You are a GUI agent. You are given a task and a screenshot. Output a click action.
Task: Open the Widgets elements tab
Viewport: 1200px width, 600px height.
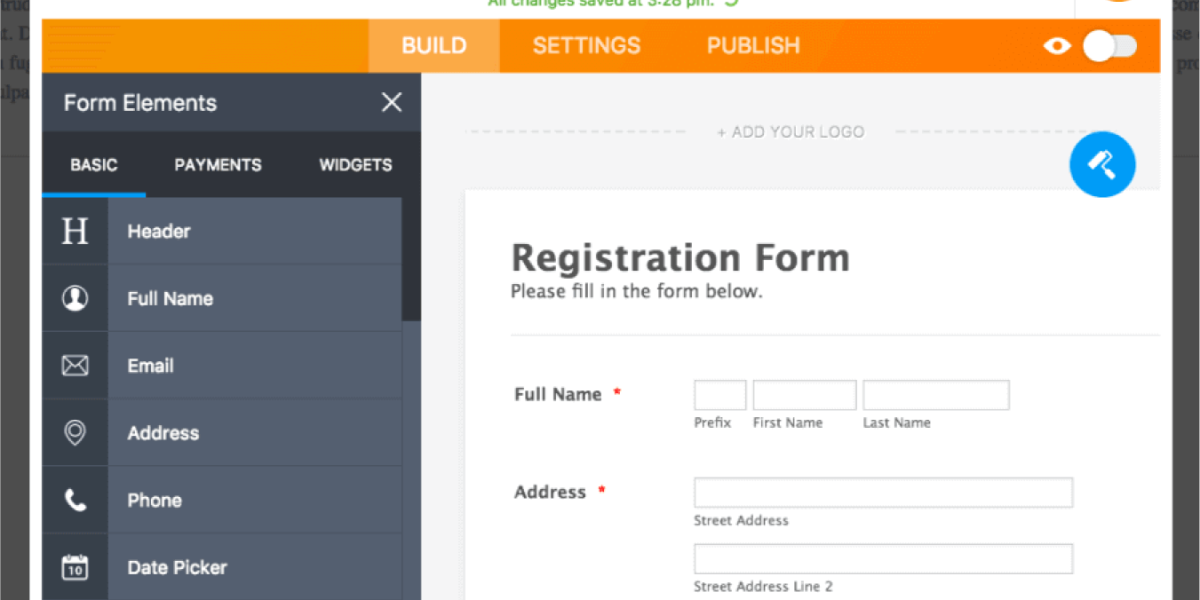tap(355, 165)
